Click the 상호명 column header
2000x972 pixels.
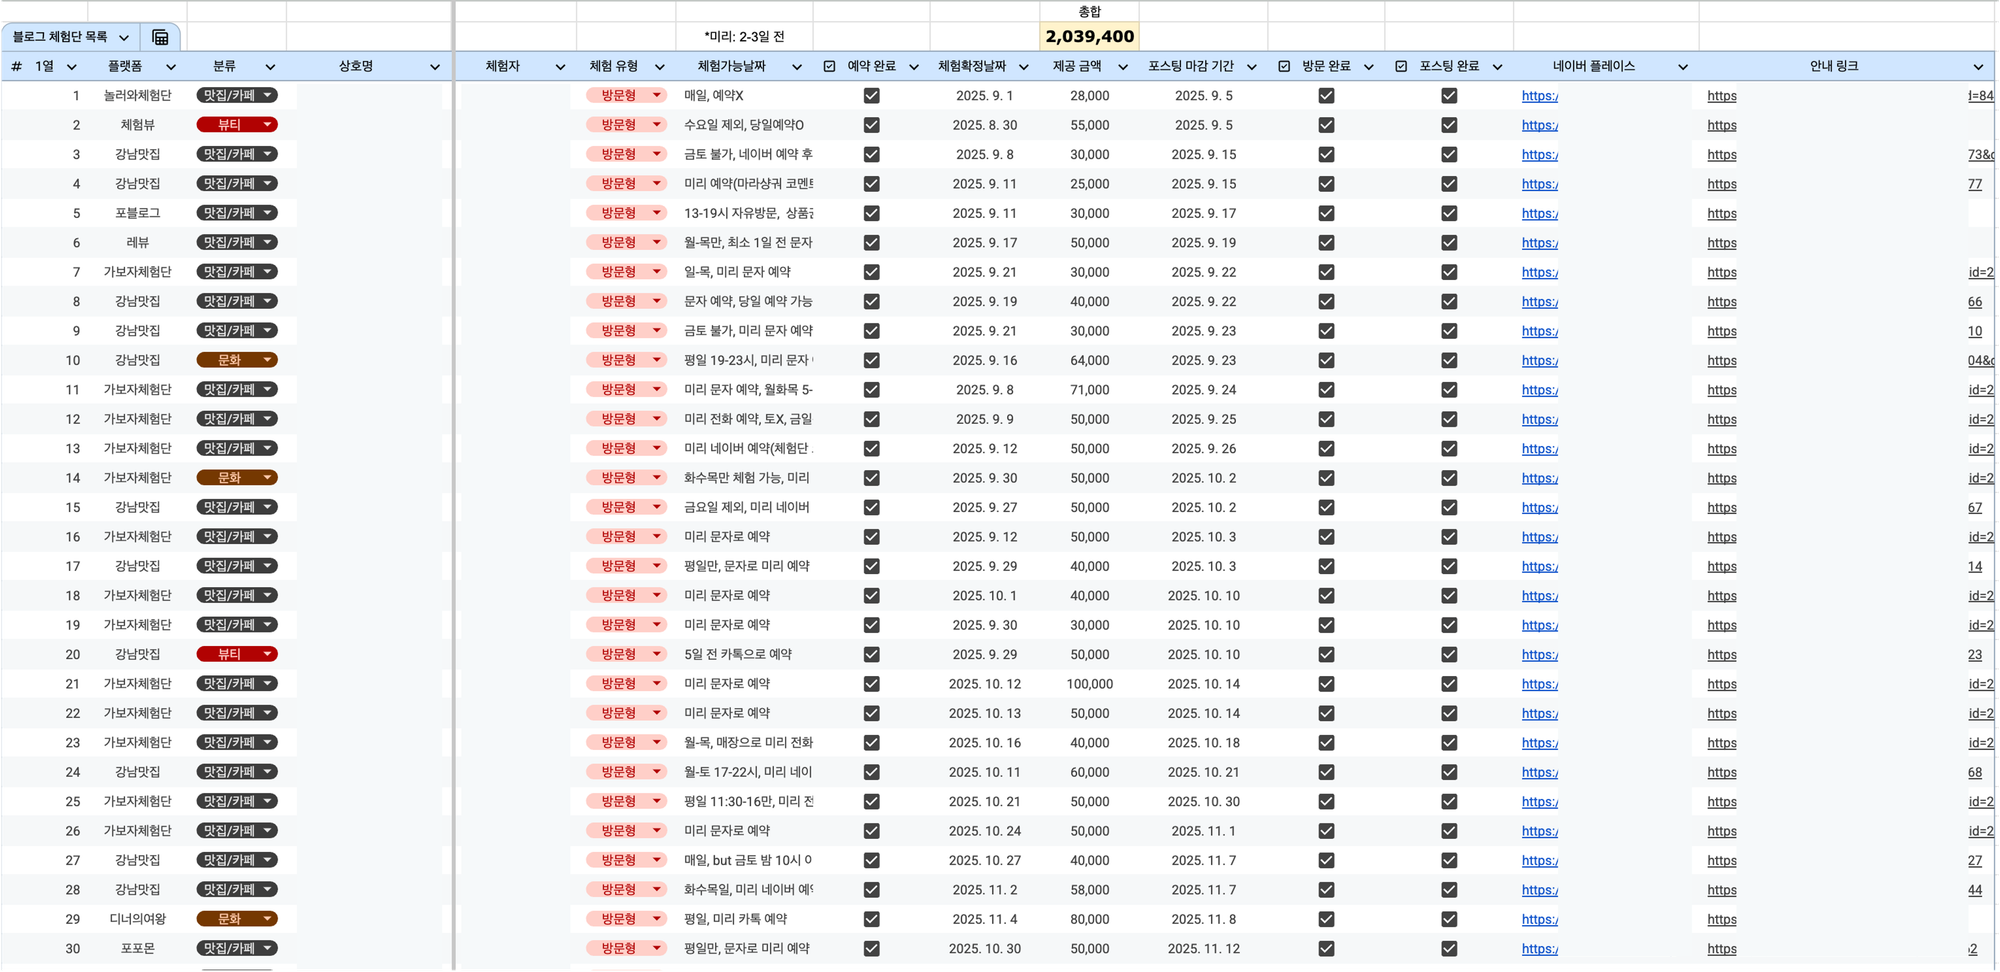pos(355,66)
